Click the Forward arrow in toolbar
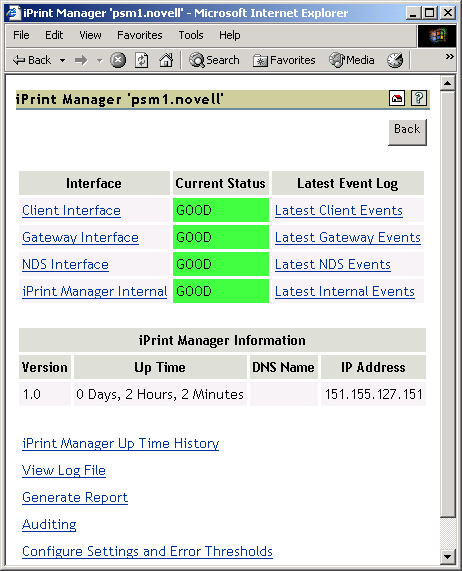 82,60
